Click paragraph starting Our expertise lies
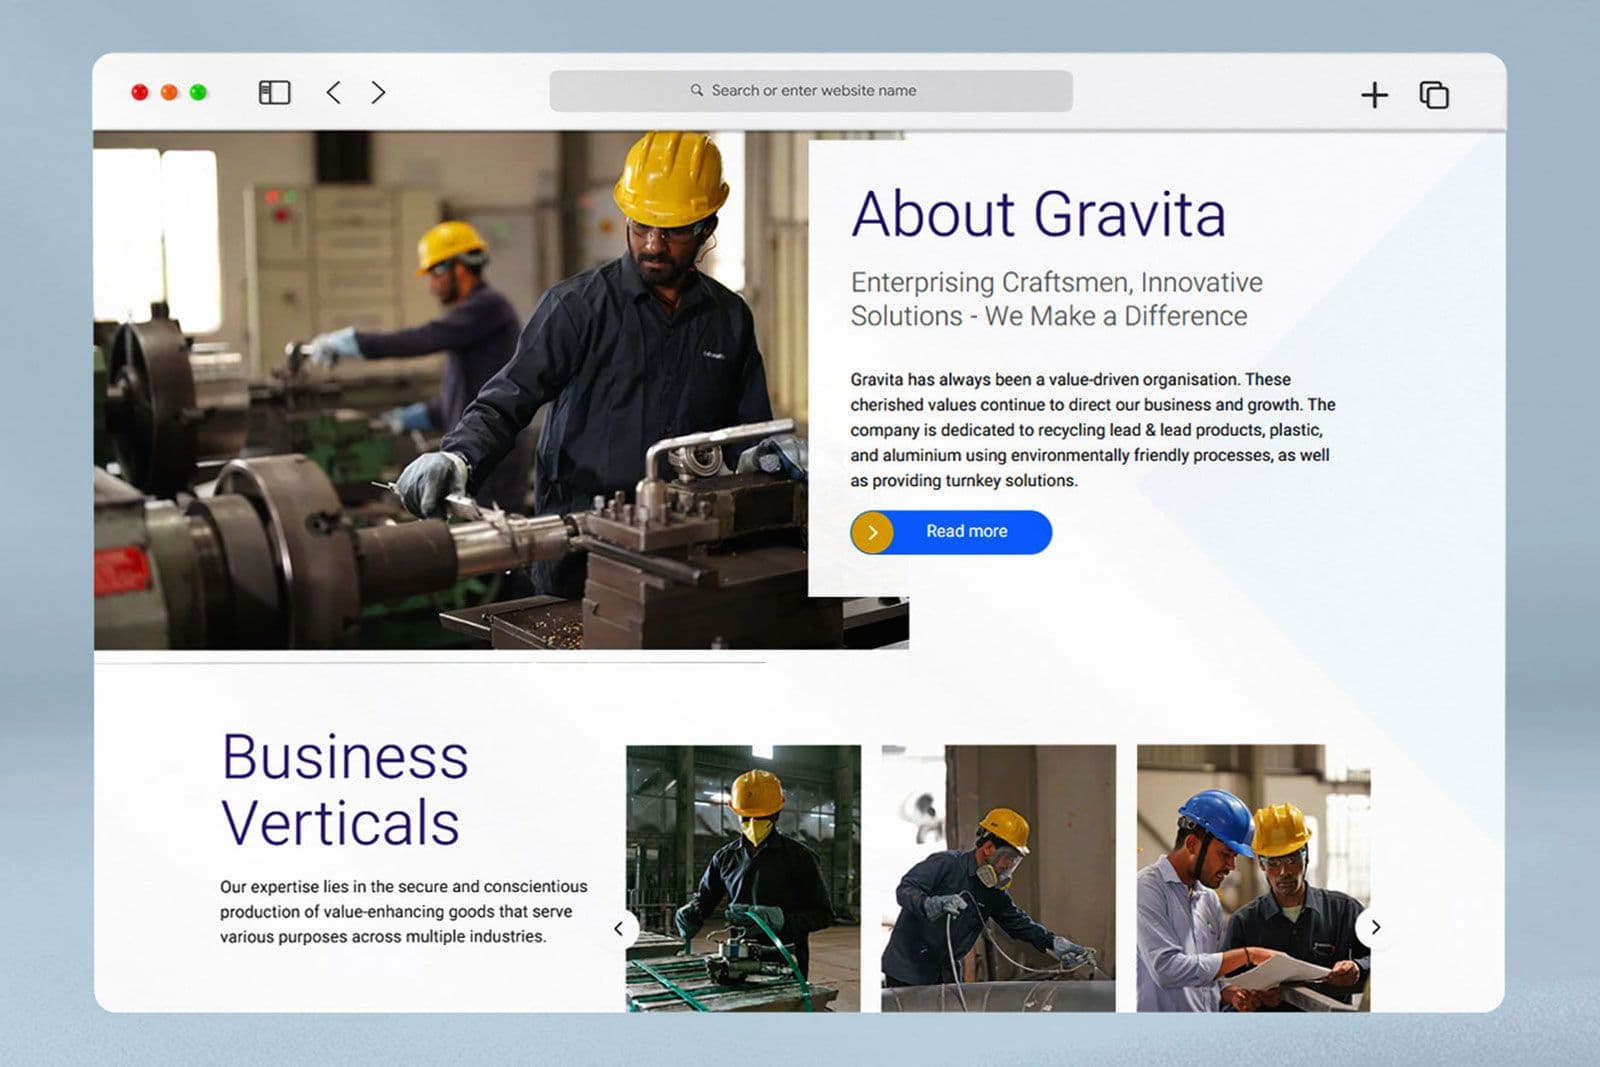This screenshot has width=1600, height=1067. click(404, 911)
